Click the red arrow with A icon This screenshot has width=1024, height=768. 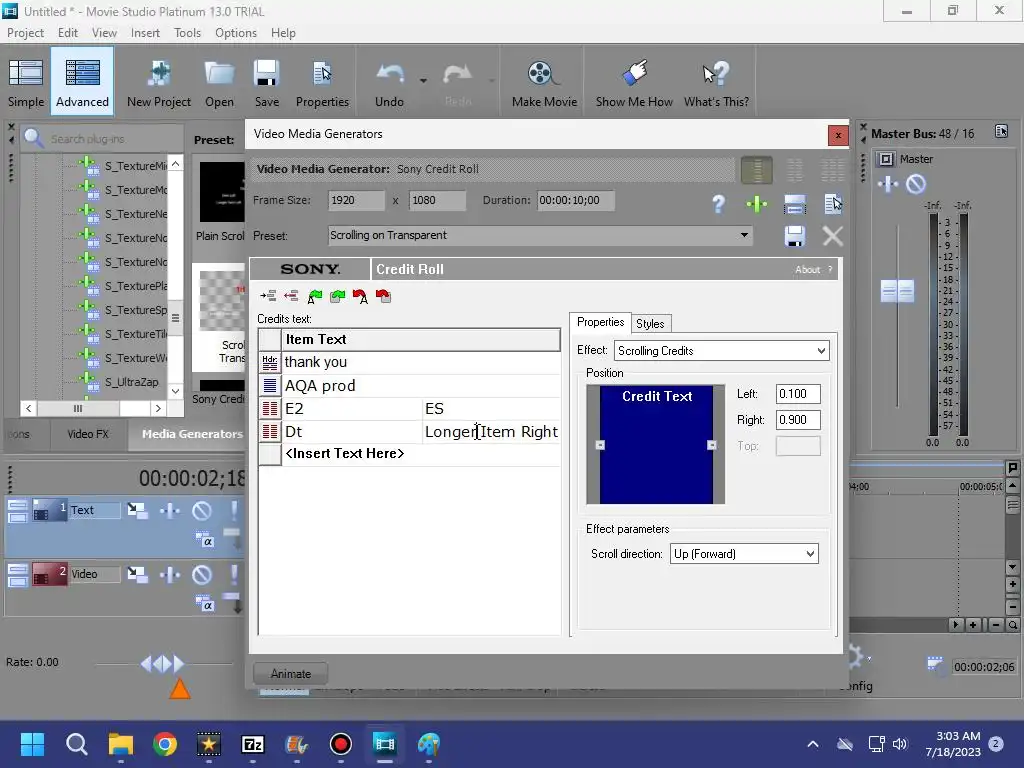(360, 296)
